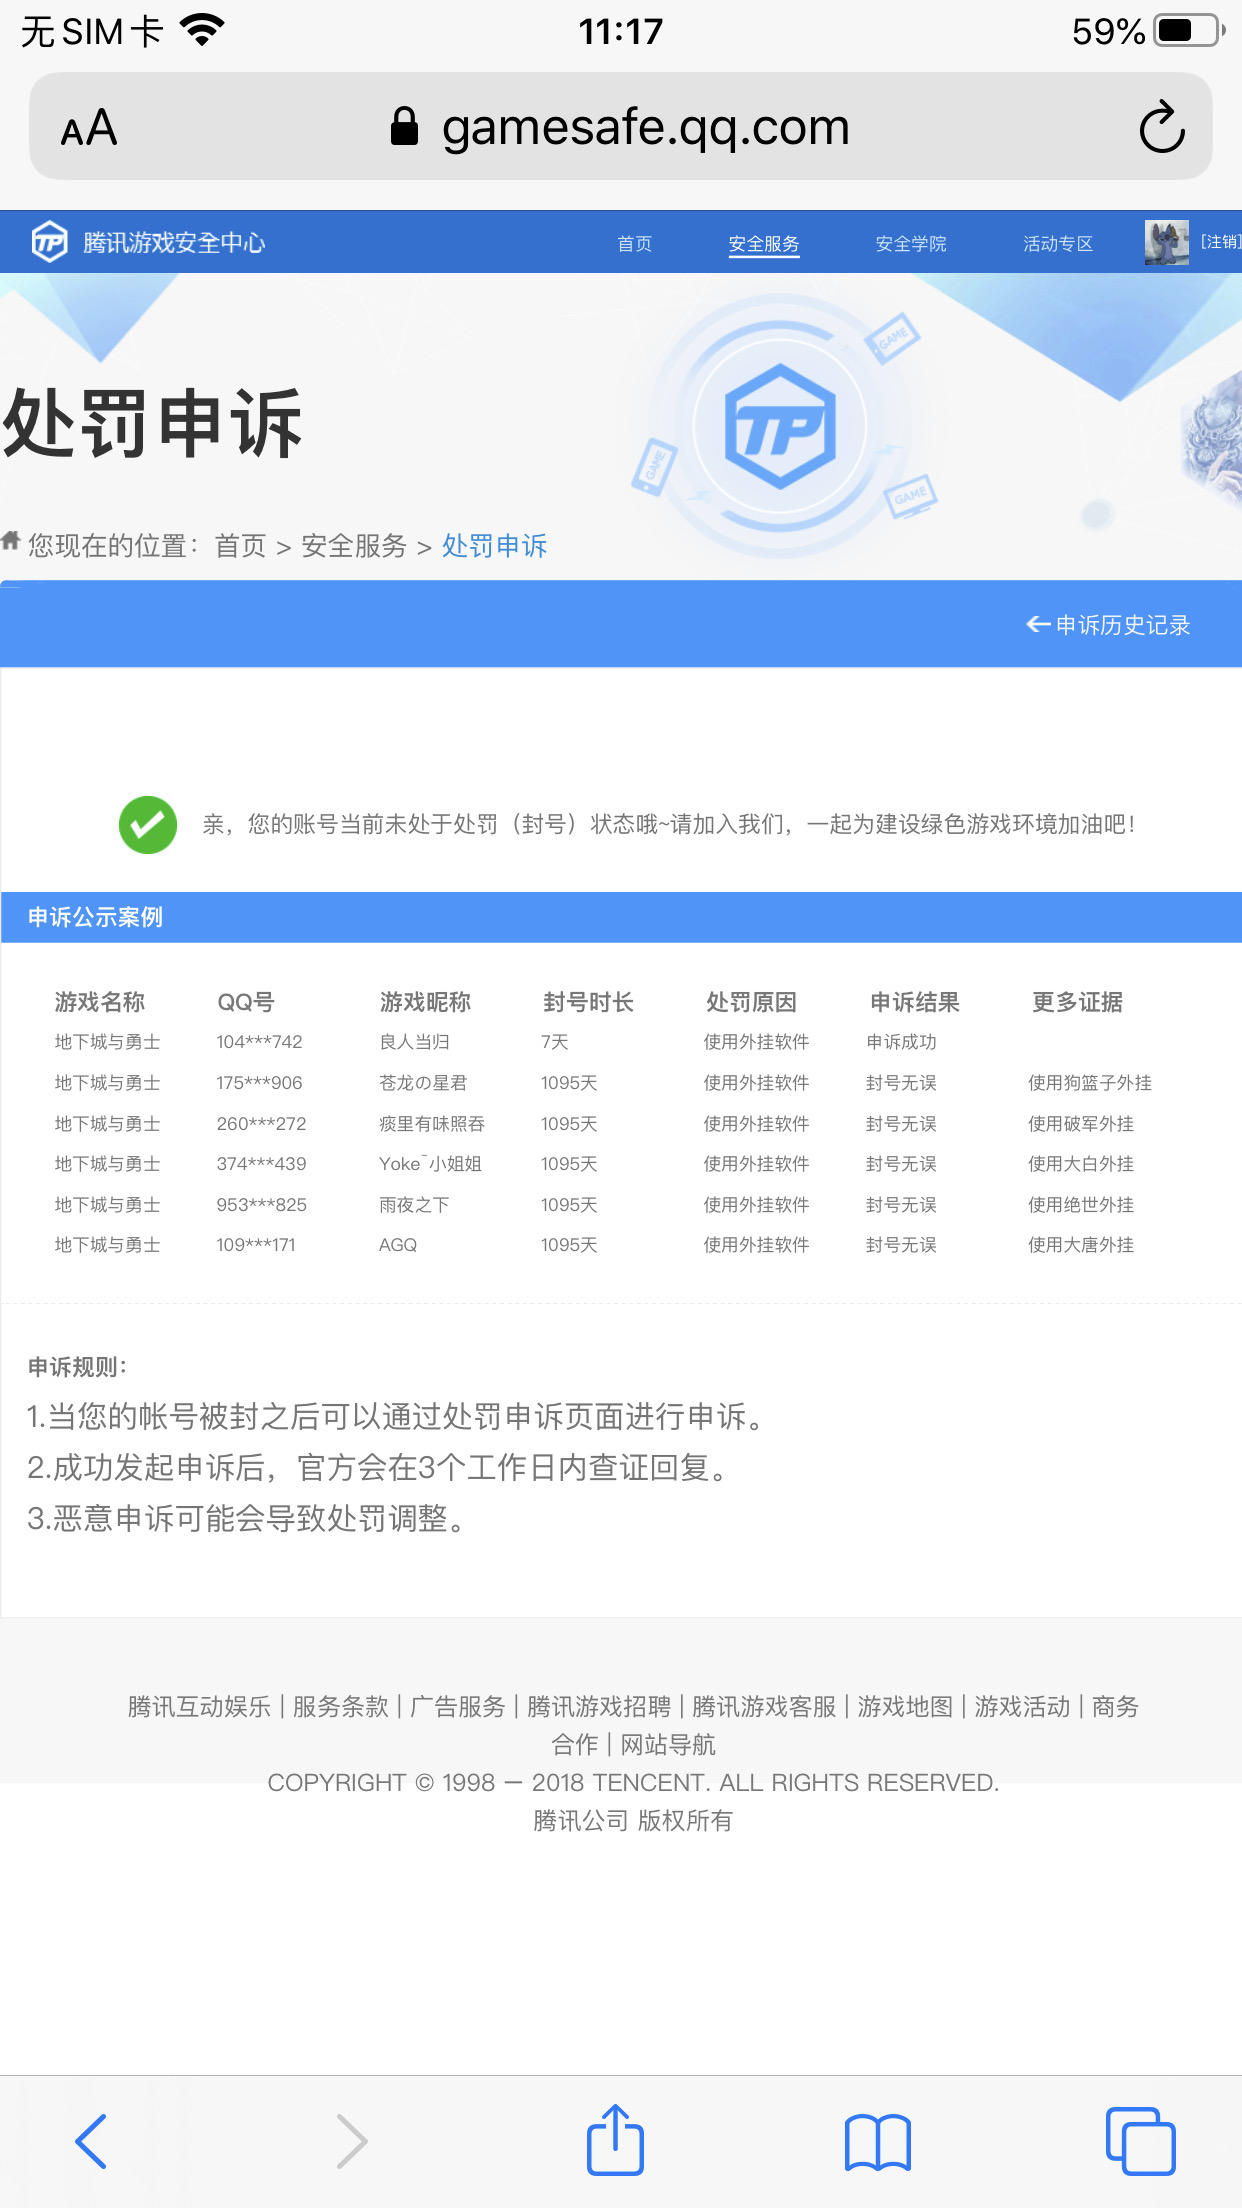
Task: Tap the lock icon in address bar
Action: 404,127
